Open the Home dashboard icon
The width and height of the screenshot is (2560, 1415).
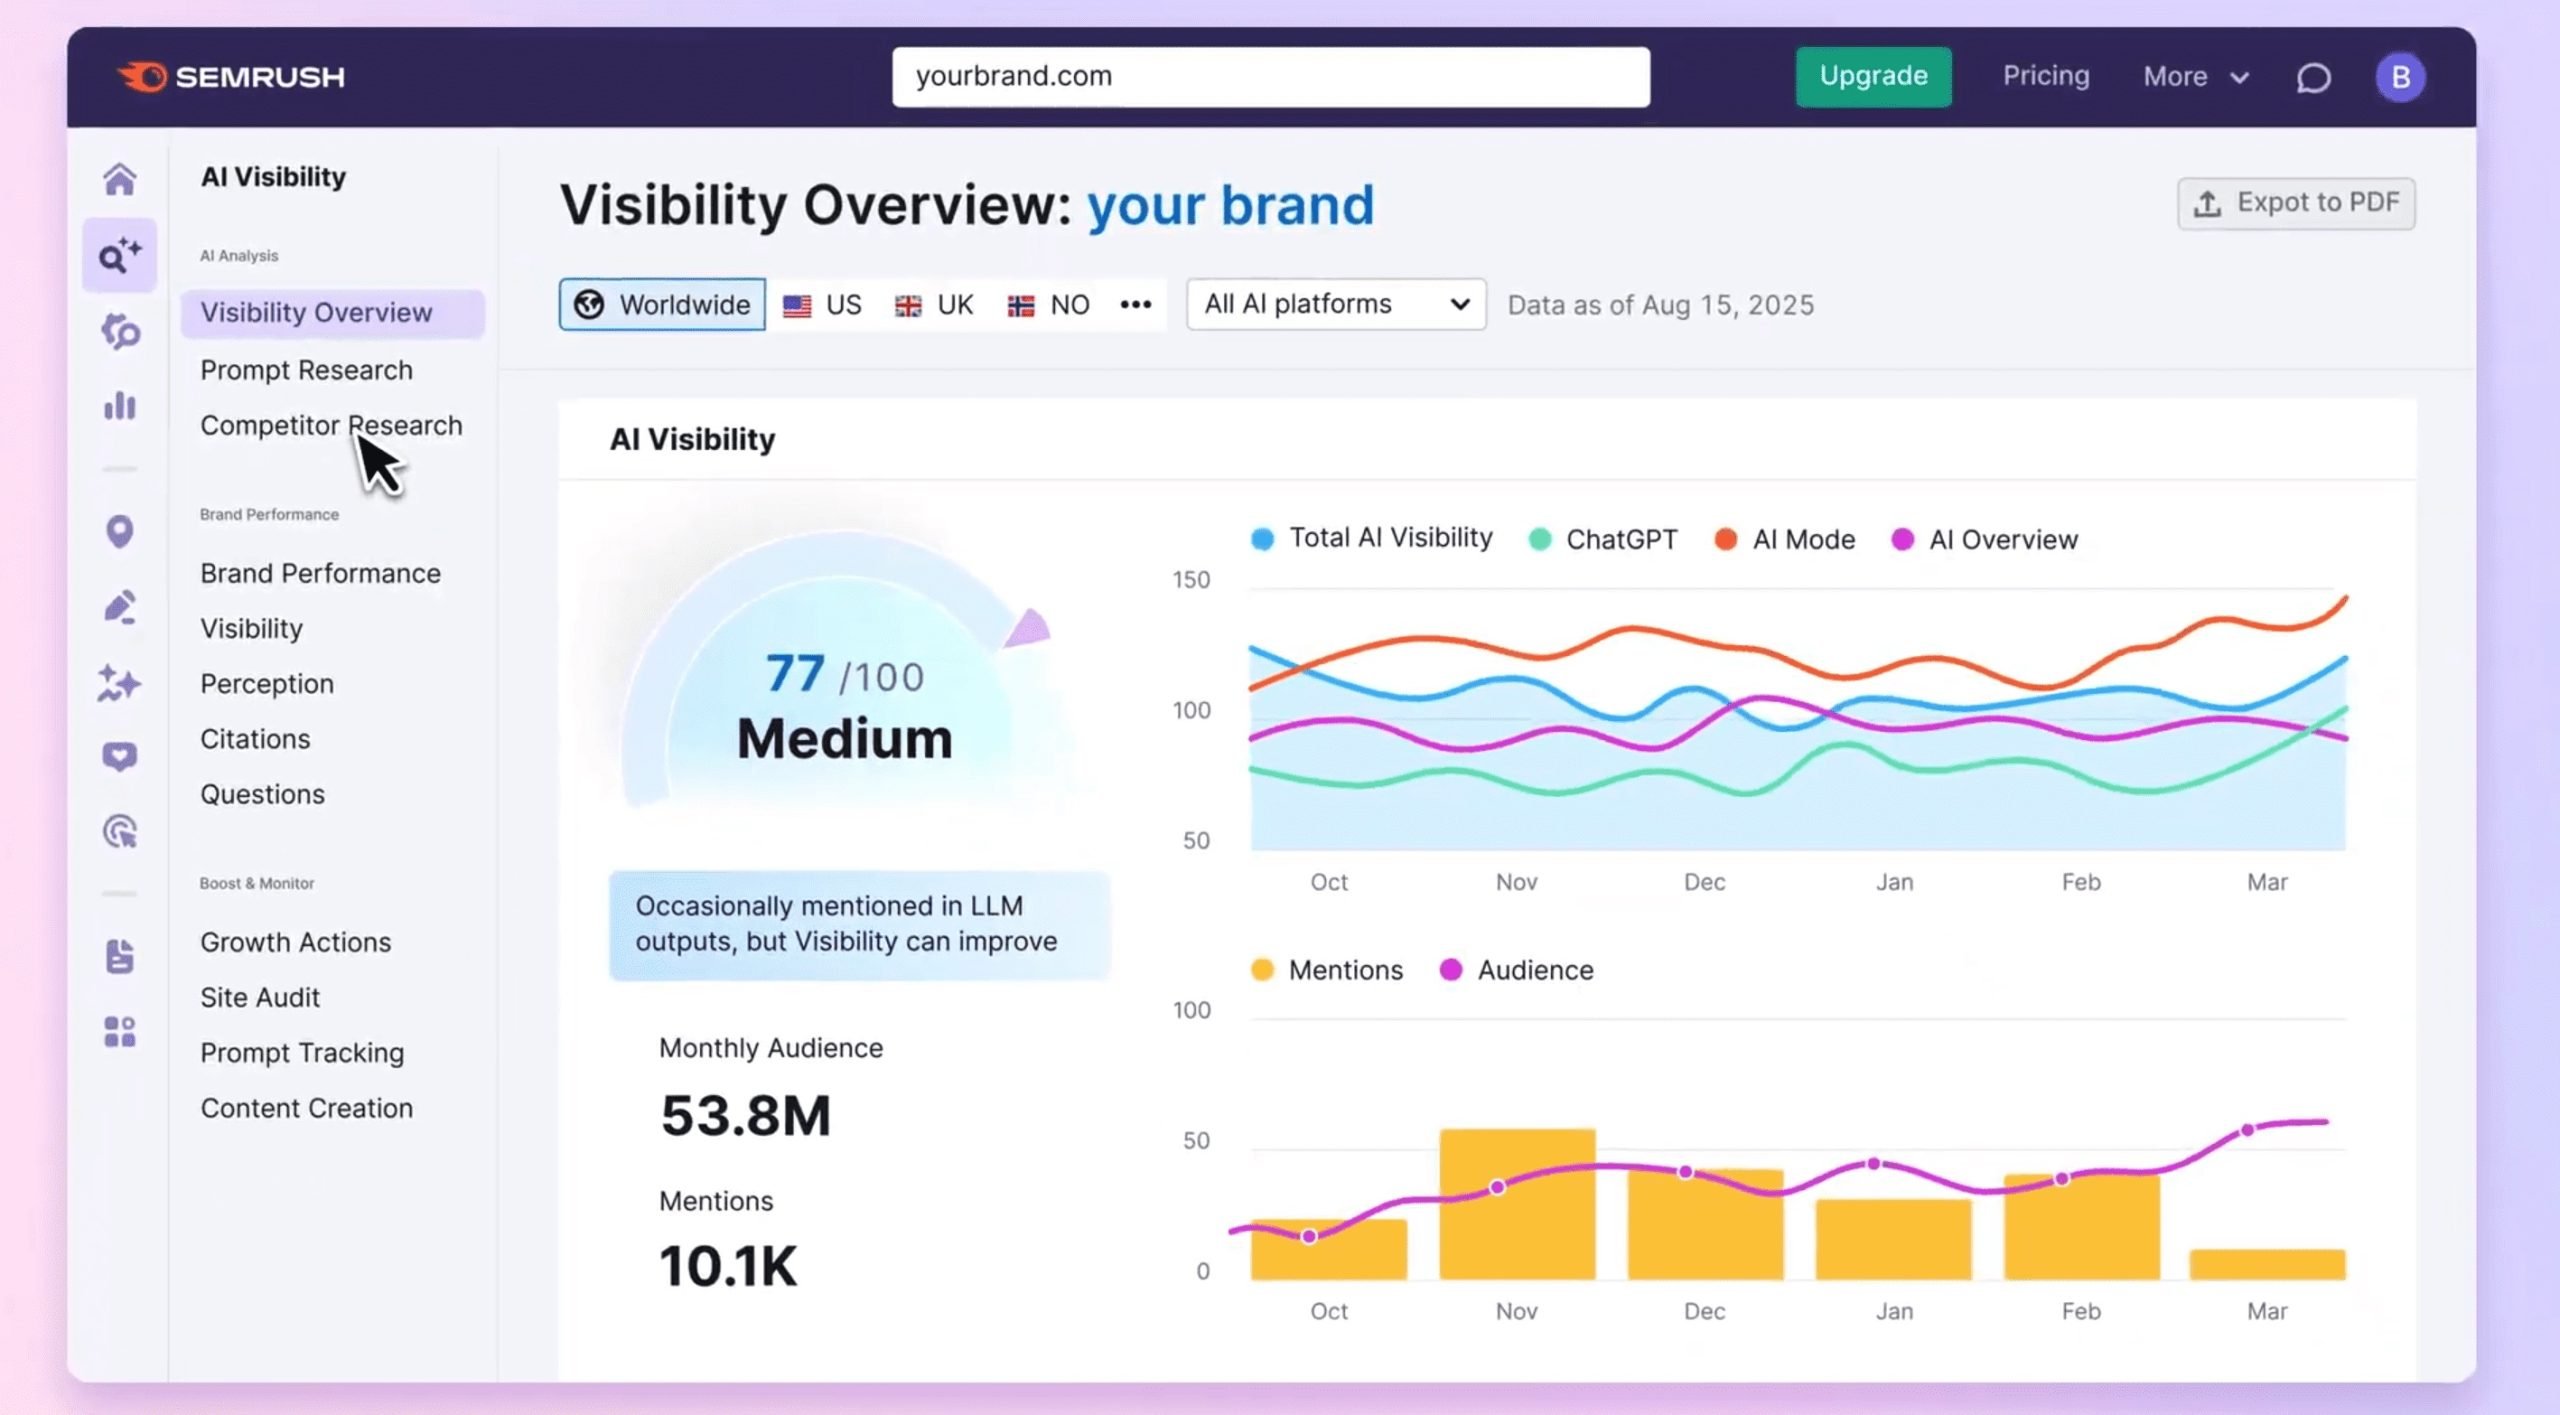tap(119, 178)
